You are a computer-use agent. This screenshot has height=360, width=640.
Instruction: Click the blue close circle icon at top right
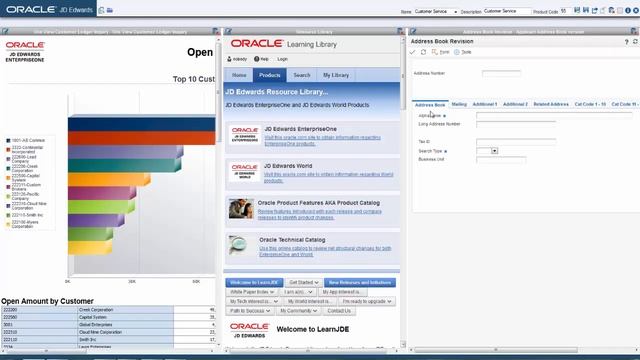(x=636, y=11)
